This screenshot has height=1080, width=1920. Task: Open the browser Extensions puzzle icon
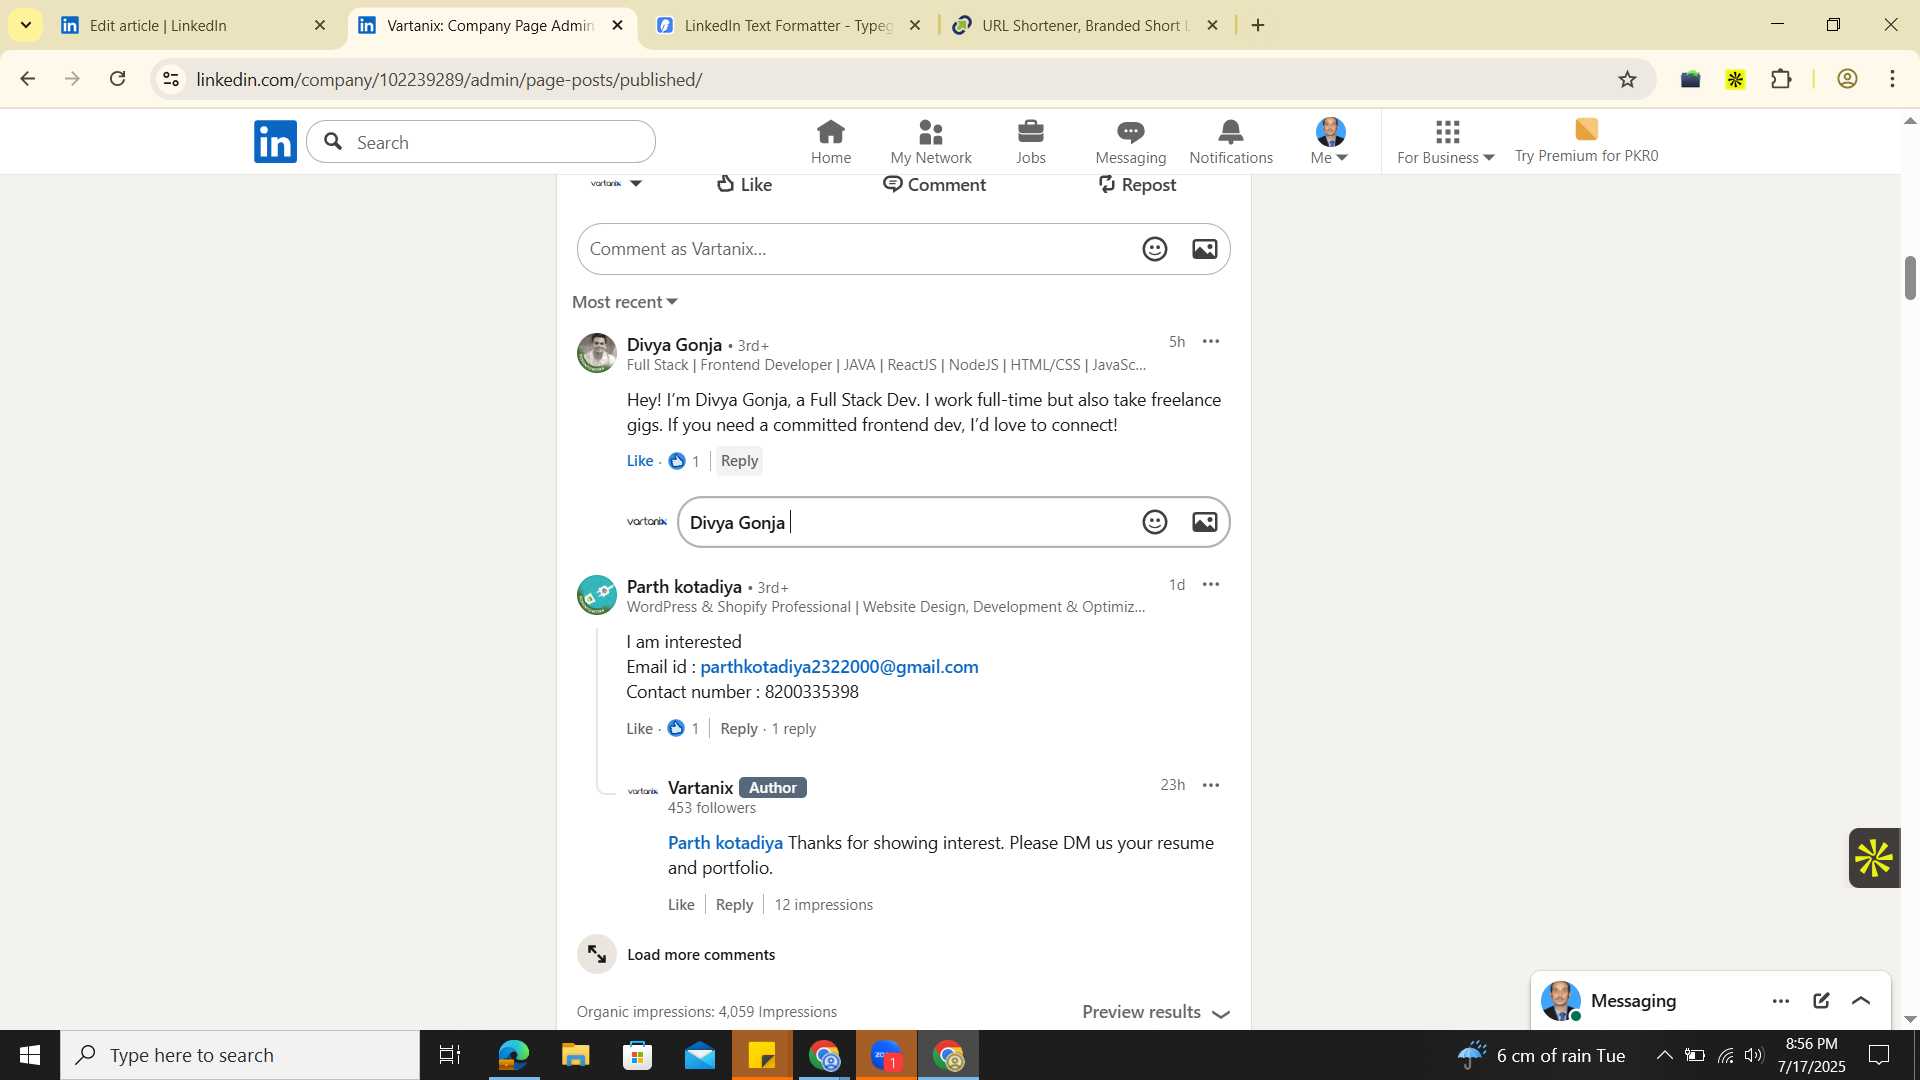[x=1782, y=79]
